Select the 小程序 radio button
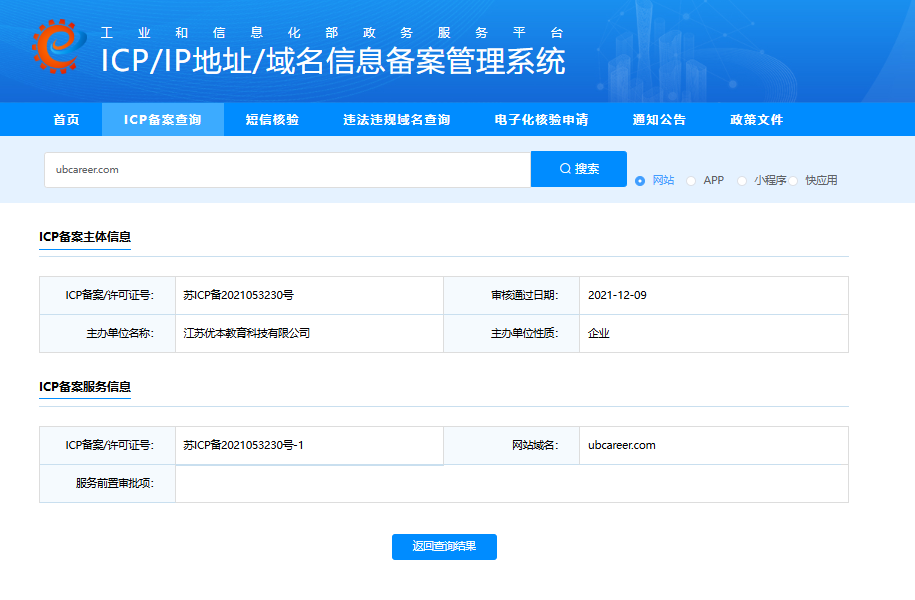Viewport: 915px width, 600px height. pyautogui.click(x=742, y=181)
